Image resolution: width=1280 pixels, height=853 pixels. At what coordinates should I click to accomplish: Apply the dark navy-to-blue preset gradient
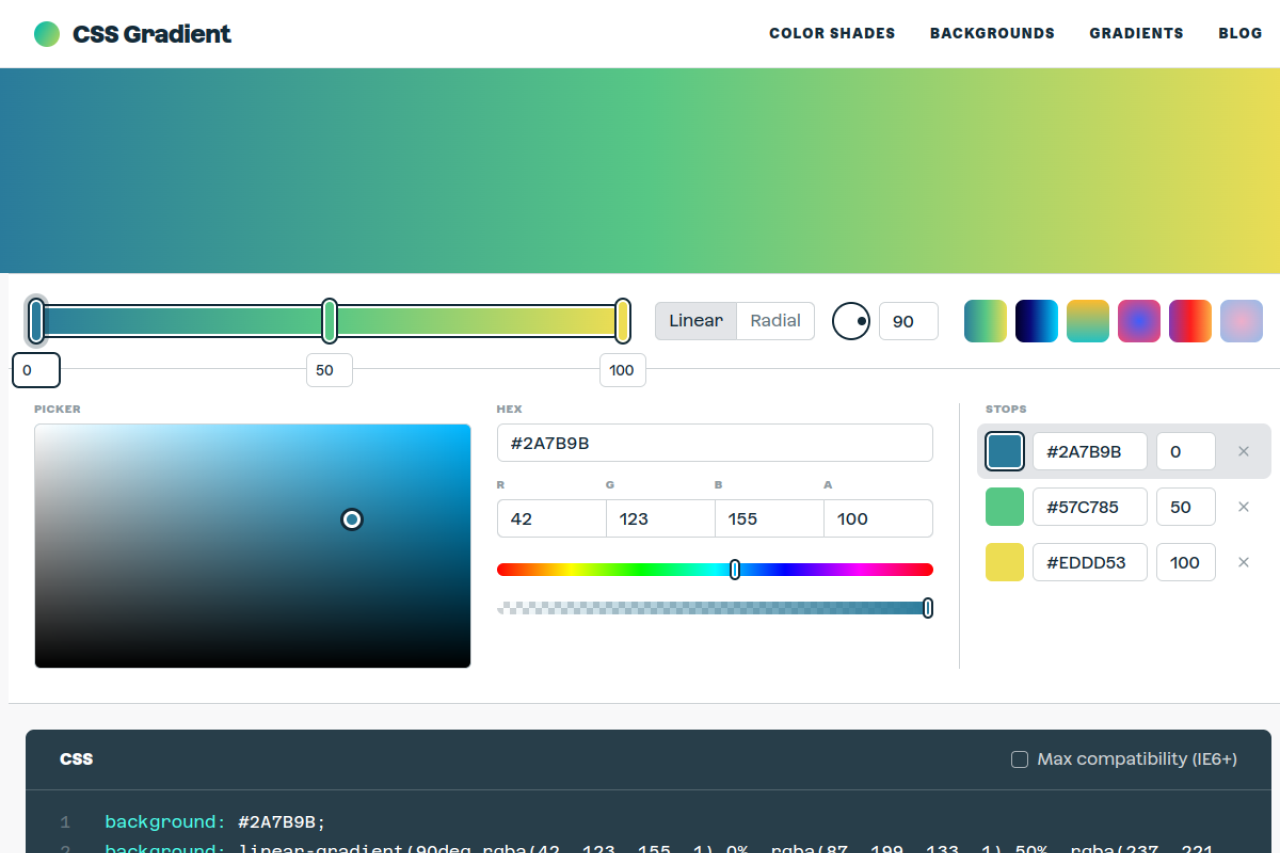pyautogui.click(x=1036, y=321)
